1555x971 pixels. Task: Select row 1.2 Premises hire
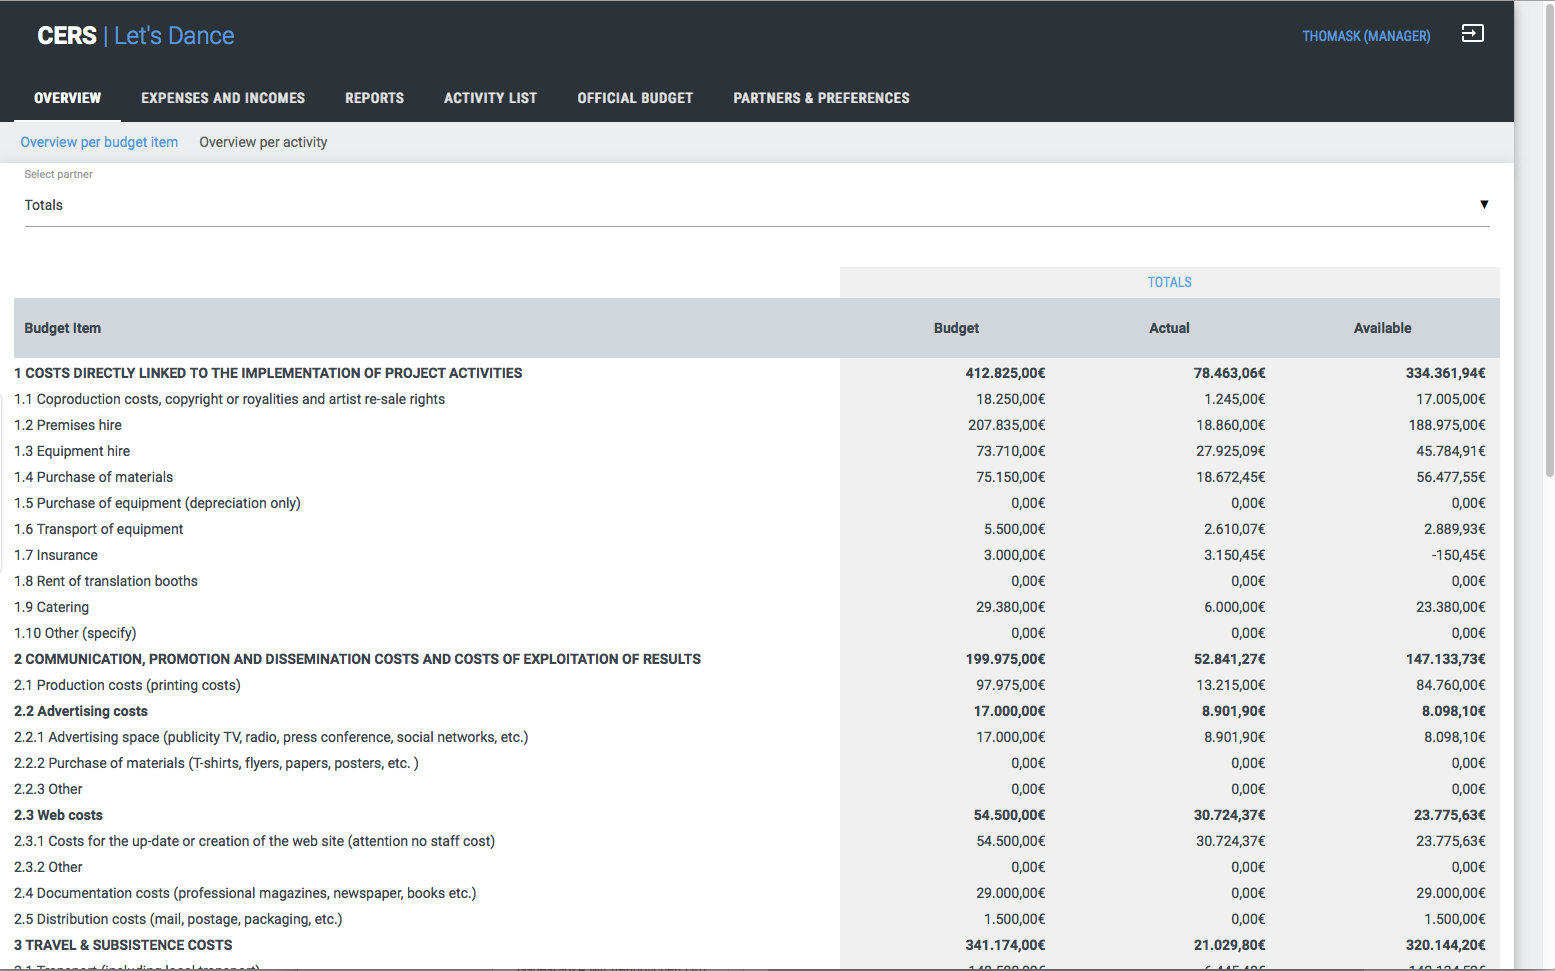click(x=757, y=425)
